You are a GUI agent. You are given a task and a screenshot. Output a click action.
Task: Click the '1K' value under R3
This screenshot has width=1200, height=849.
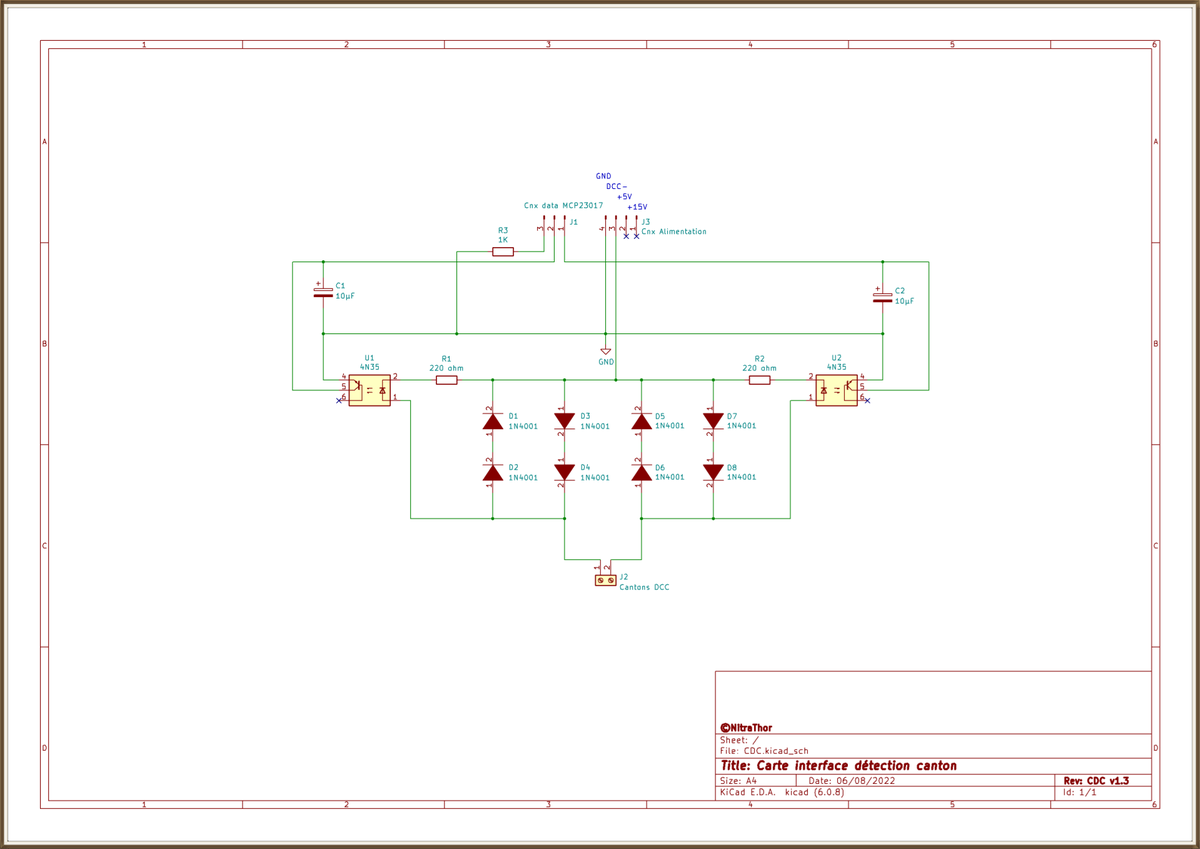click(x=503, y=241)
